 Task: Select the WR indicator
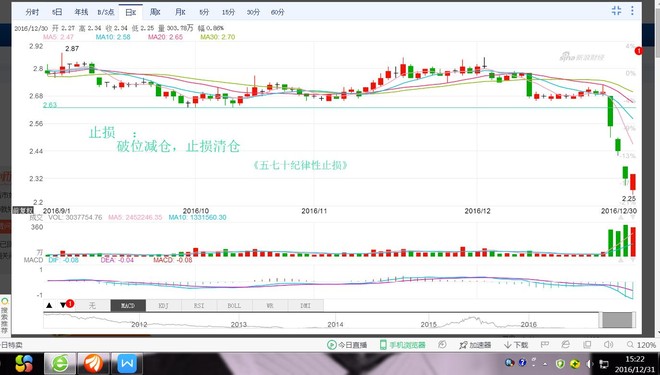coord(270,306)
